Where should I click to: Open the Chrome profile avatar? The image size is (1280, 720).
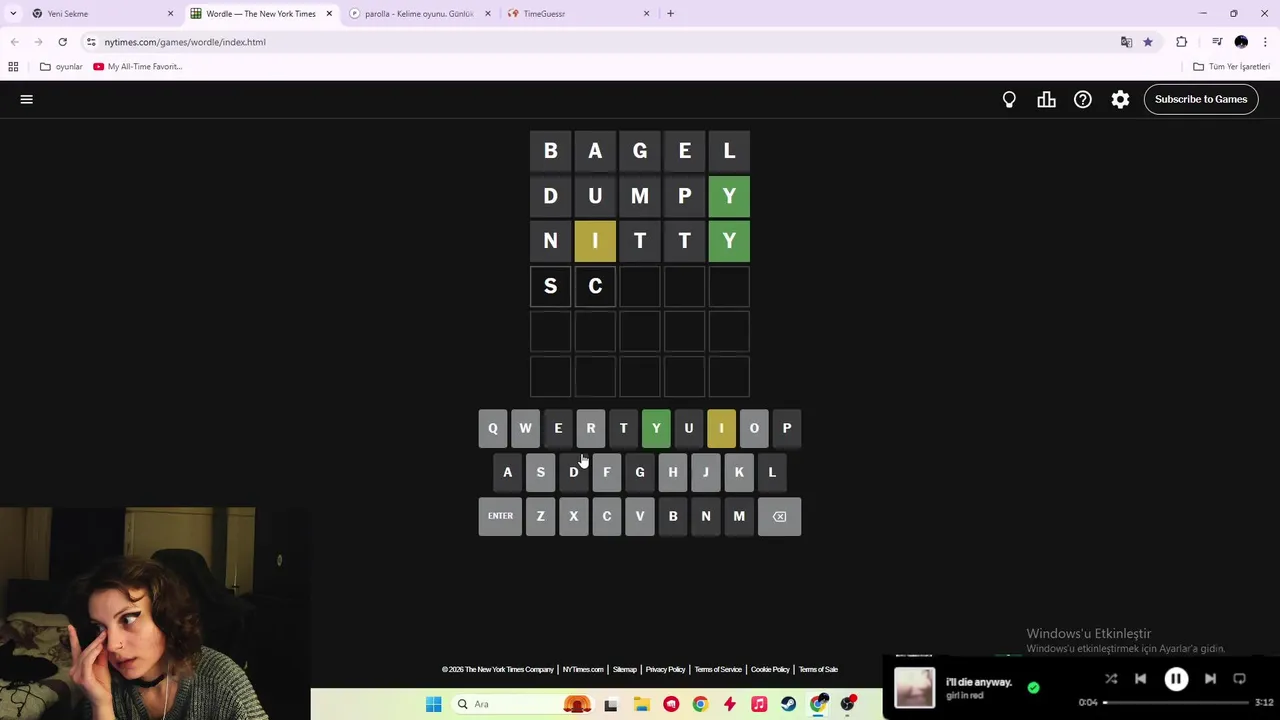1241,42
